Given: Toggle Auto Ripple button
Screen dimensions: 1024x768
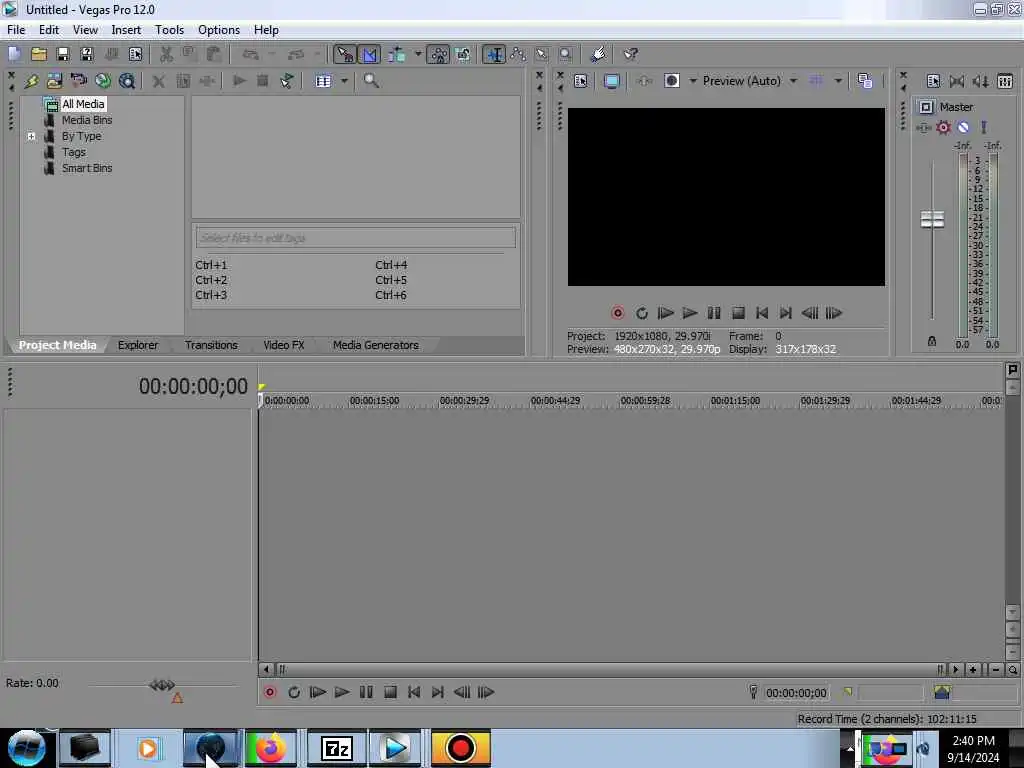Looking at the screenshot, I should (x=396, y=54).
